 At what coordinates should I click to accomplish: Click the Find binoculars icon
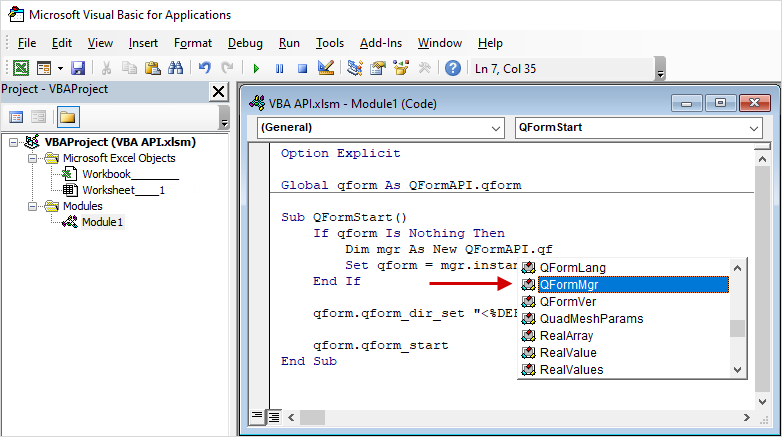(x=175, y=68)
